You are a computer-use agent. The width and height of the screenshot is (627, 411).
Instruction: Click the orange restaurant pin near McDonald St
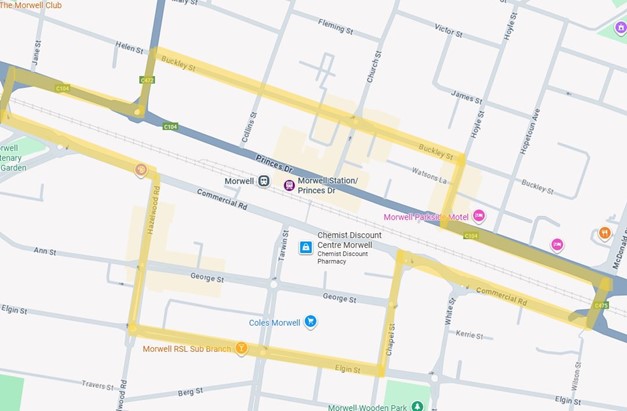[605, 233]
